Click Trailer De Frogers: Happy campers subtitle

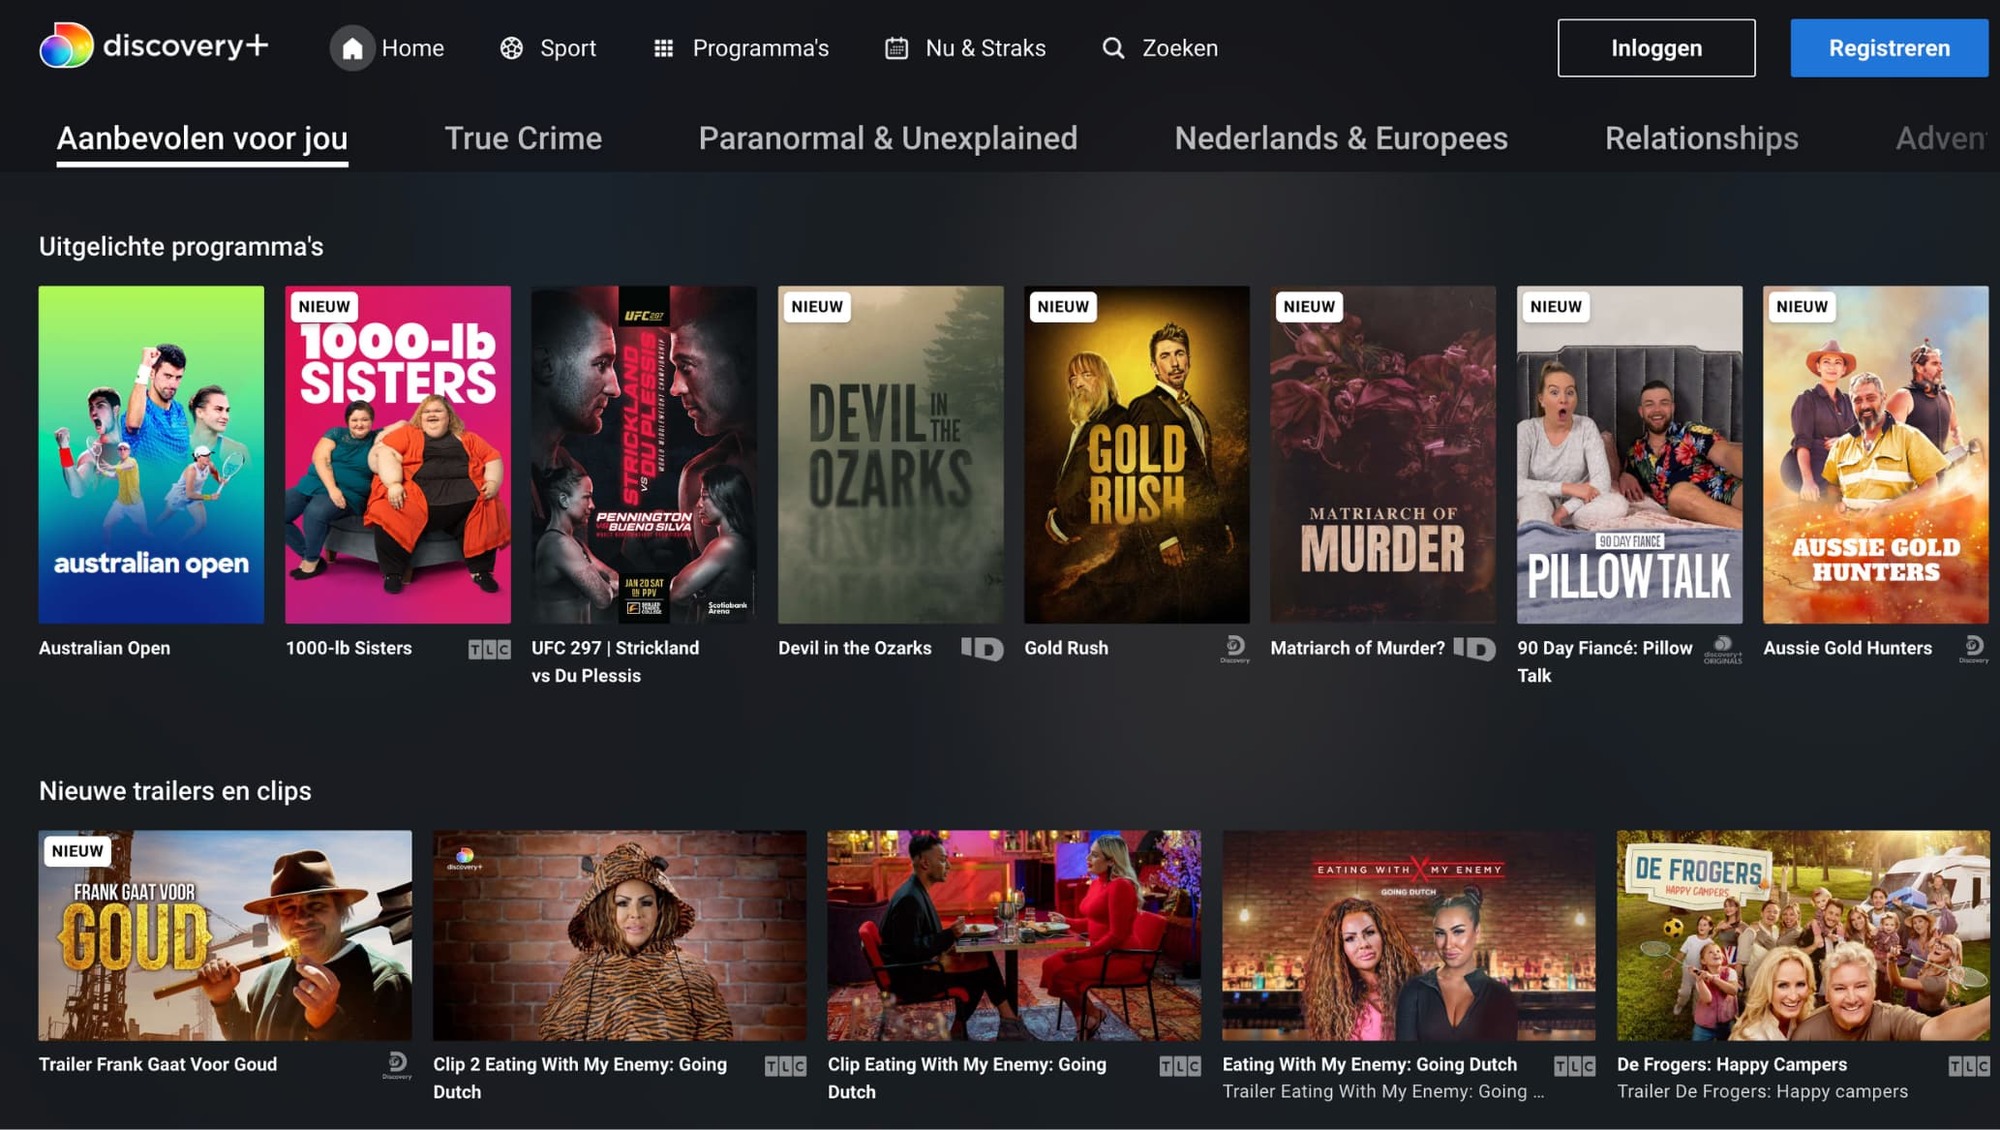tap(1762, 1092)
